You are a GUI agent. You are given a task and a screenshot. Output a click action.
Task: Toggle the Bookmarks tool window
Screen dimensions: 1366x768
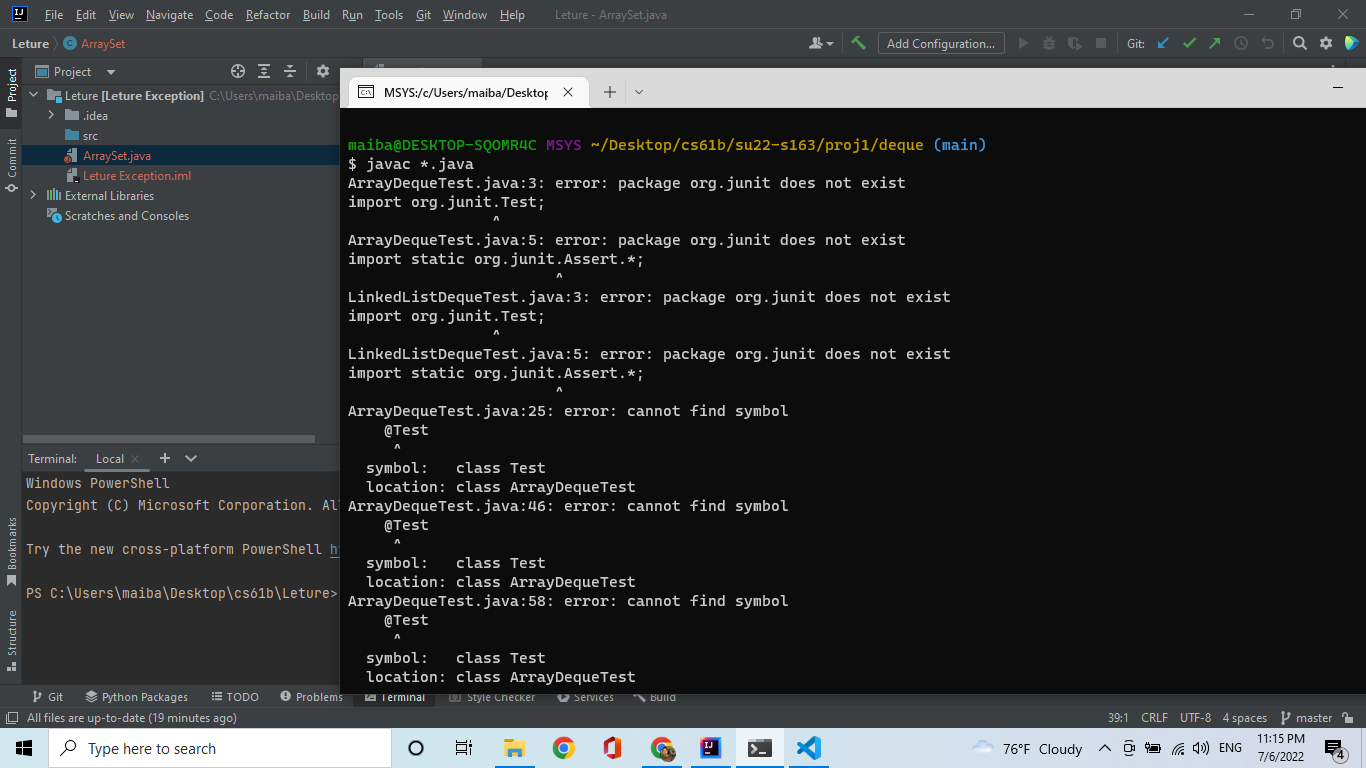click(12, 551)
